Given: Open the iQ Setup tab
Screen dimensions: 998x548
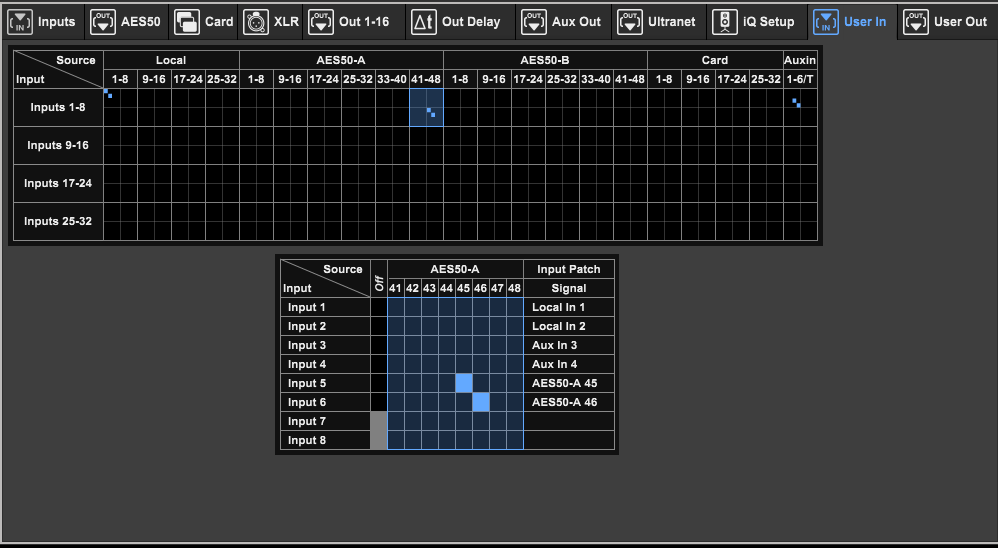Looking at the screenshot, I should [757, 22].
